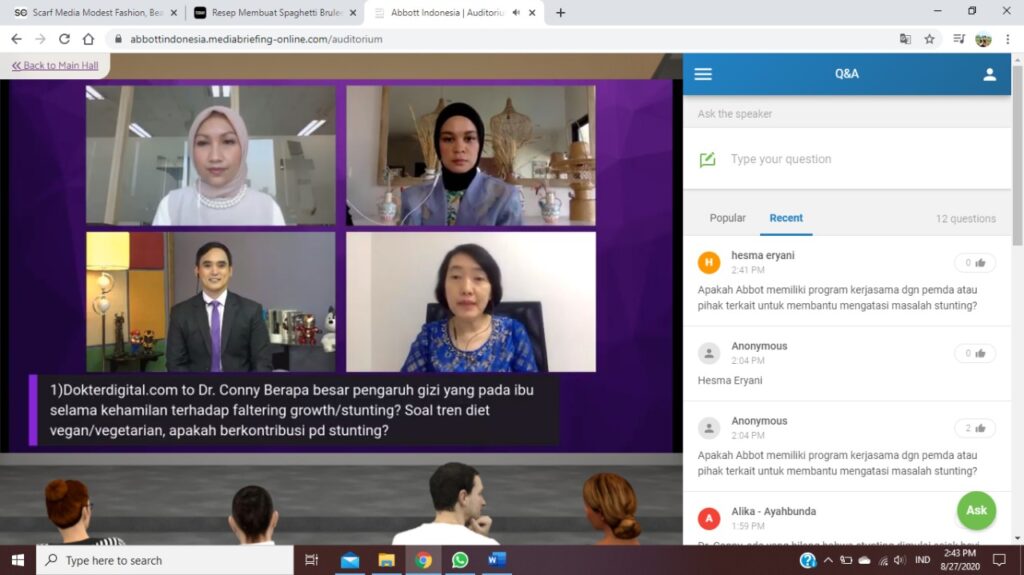Open the Windows Start menu
The image size is (1024, 575).
18,560
